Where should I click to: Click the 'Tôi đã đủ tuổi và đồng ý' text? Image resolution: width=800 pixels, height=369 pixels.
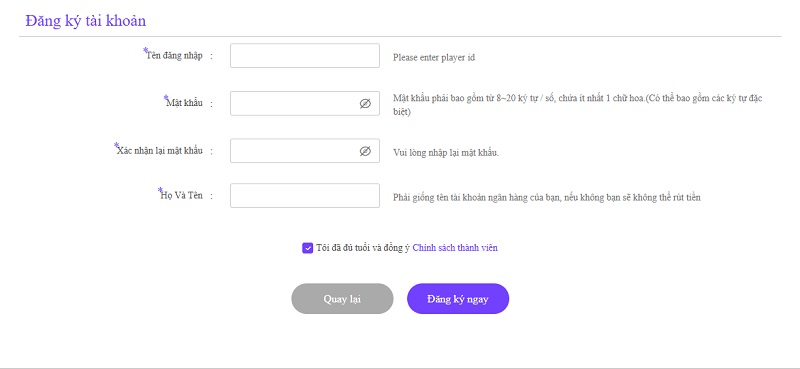tap(363, 248)
